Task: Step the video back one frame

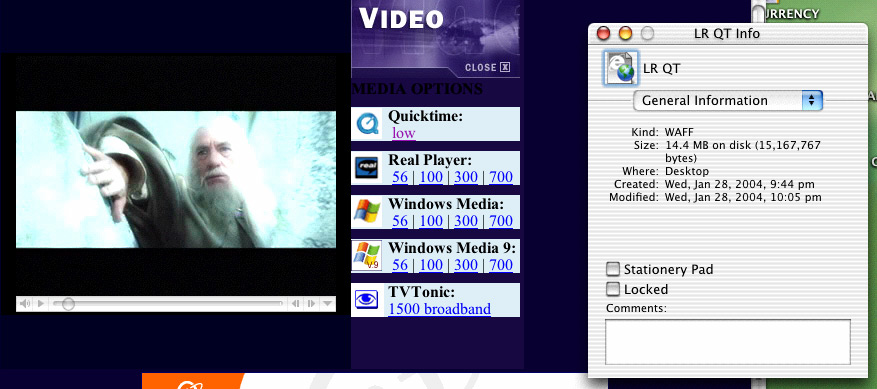Action: tap(295, 304)
